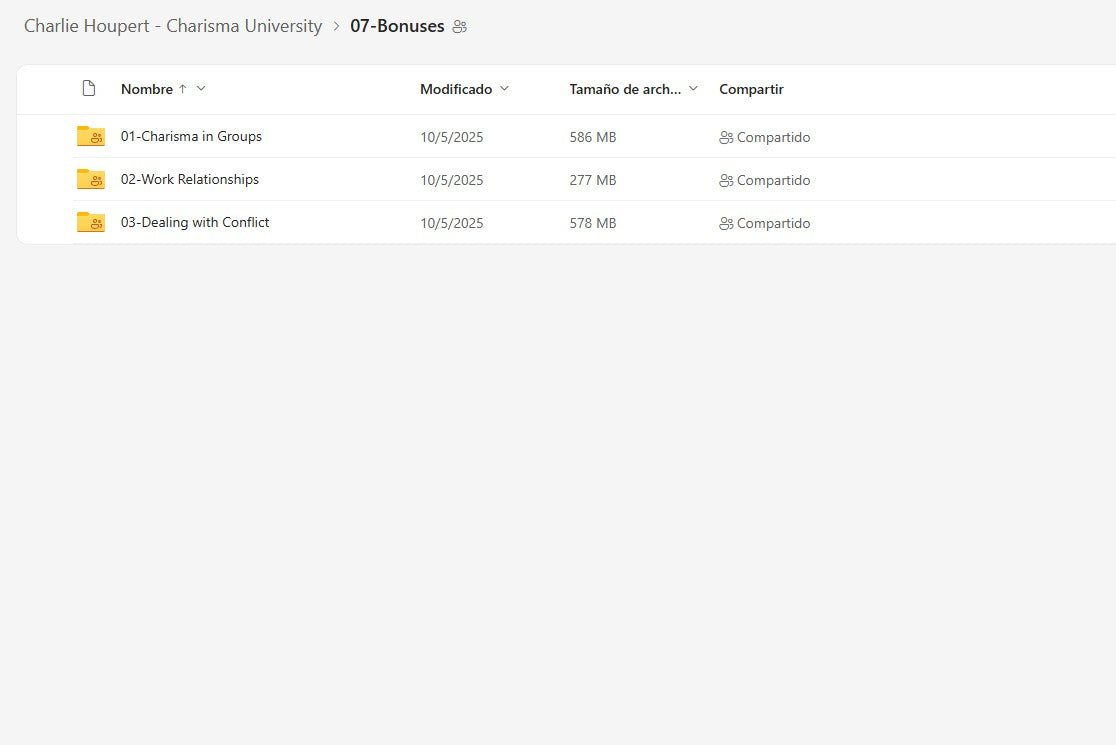Open 03-Dealing with Conflict folder name

[x=195, y=223]
